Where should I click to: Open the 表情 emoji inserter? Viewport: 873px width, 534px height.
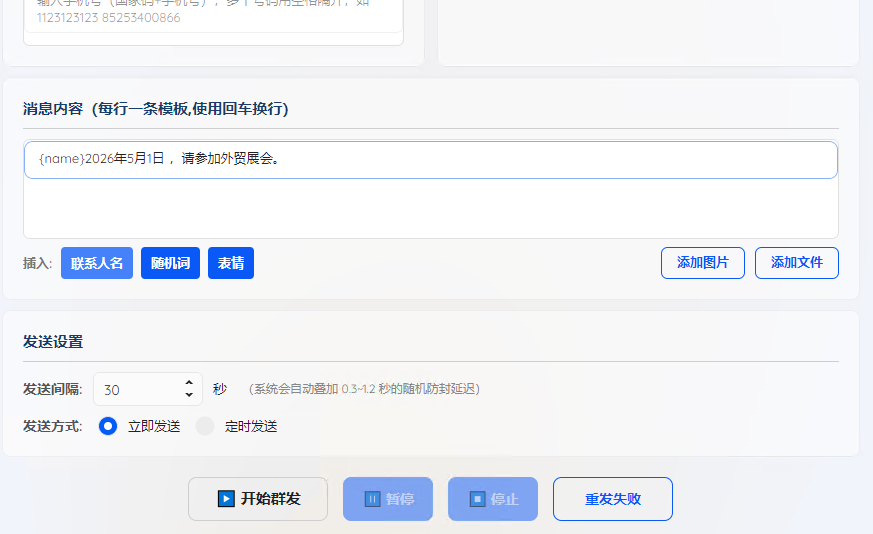[x=231, y=263]
